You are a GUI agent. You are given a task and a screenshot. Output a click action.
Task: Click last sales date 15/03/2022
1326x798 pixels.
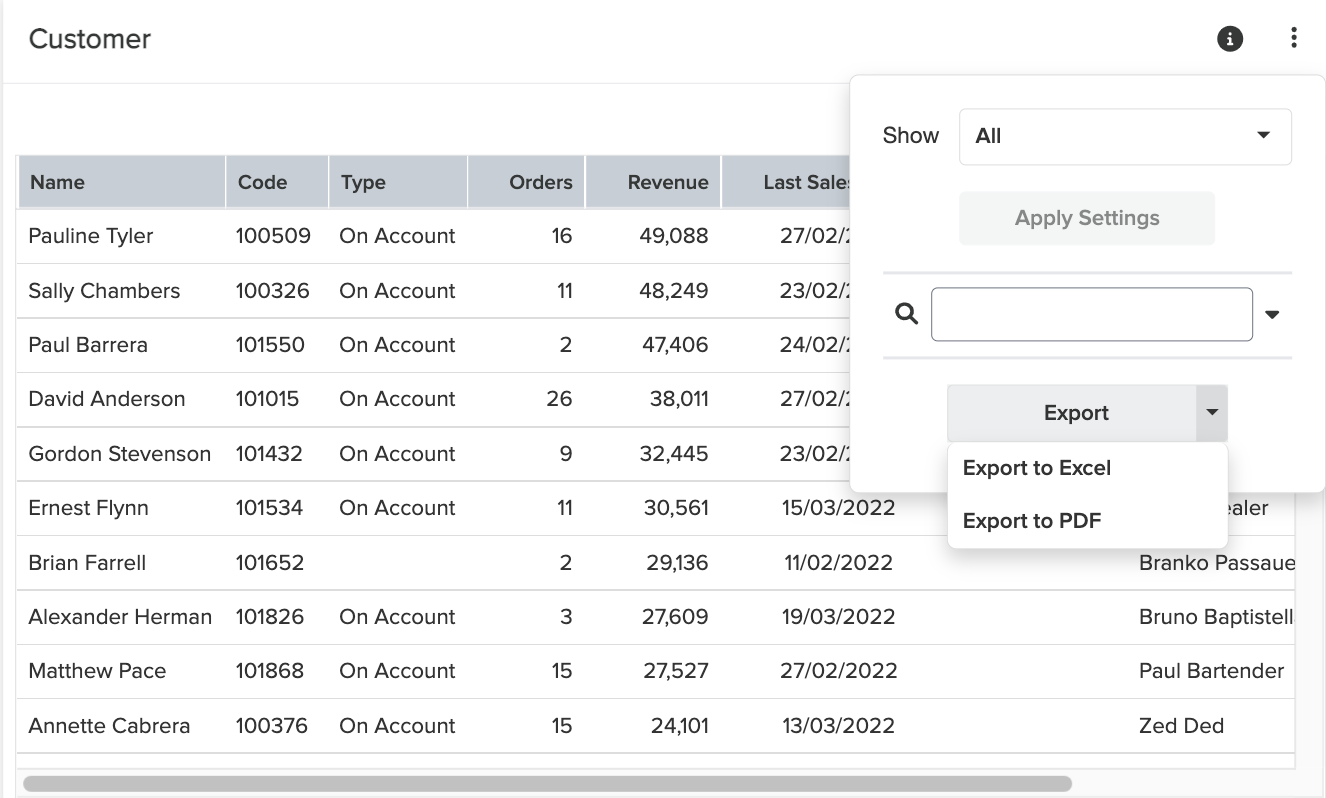(x=838, y=508)
